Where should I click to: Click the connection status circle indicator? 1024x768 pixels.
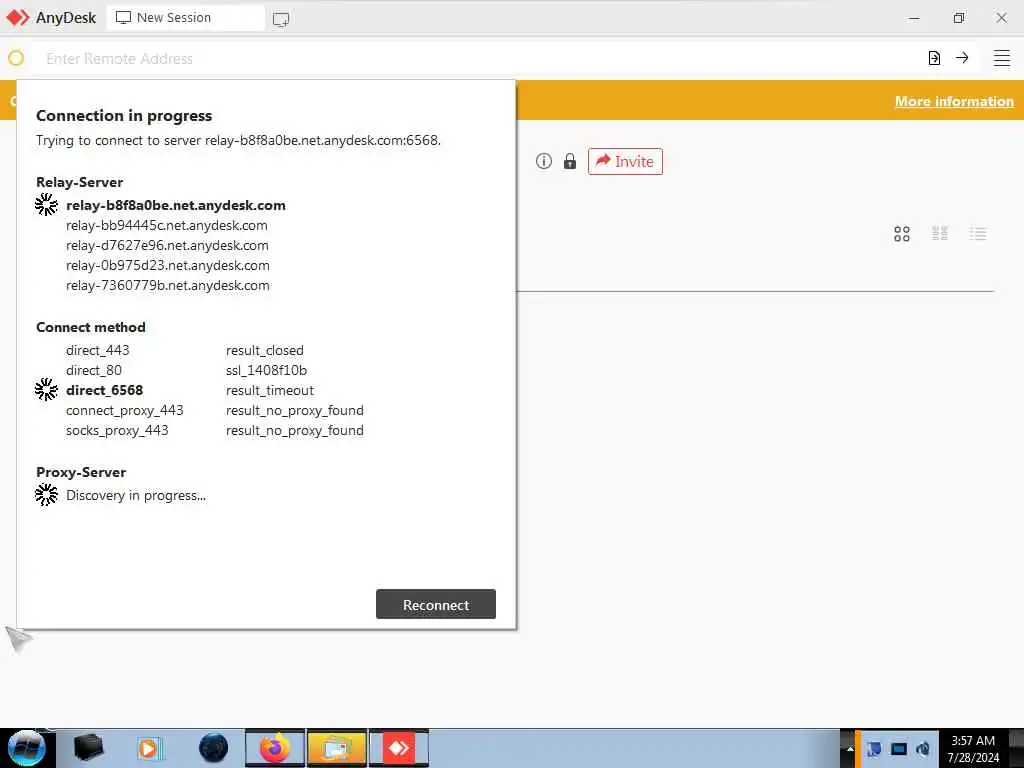tap(16, 58)
